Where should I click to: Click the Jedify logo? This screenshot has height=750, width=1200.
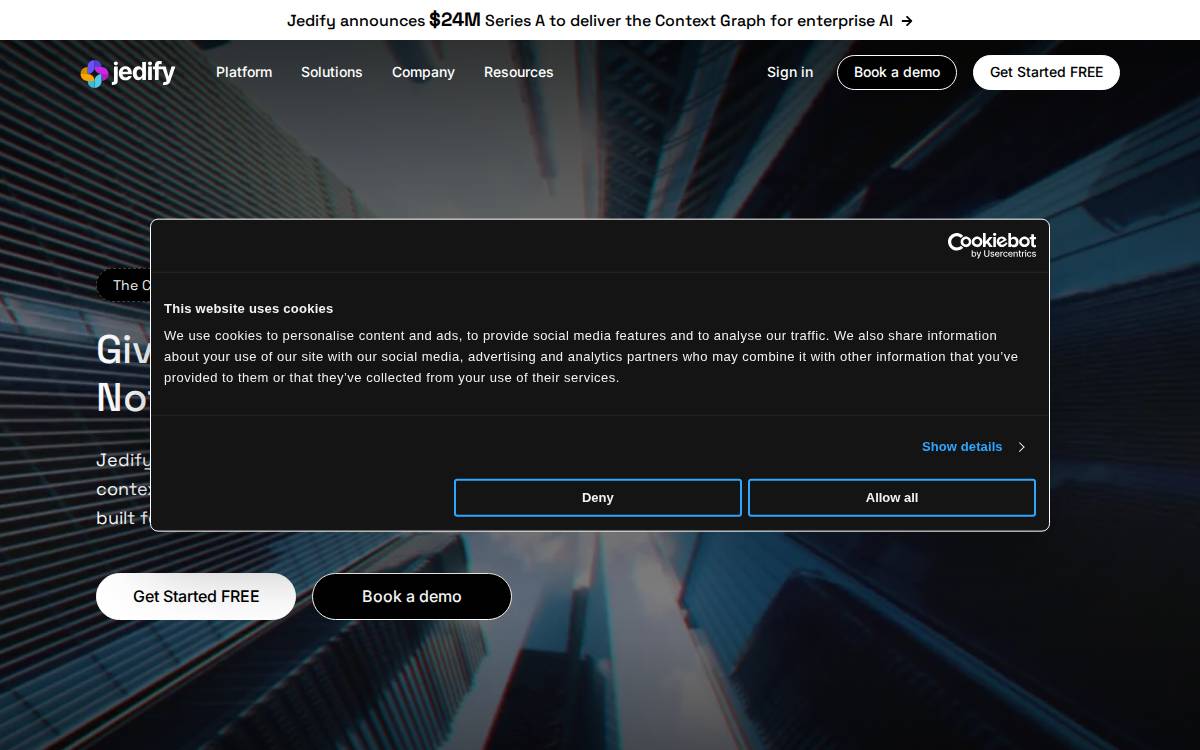click(x=128, y=73)
